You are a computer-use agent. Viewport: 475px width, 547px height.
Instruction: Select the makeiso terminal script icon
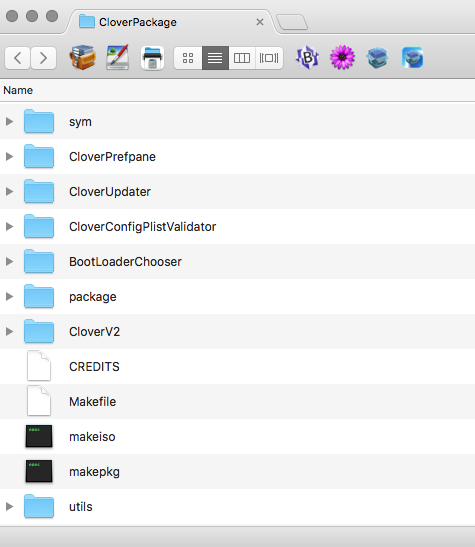coord(39,436)
